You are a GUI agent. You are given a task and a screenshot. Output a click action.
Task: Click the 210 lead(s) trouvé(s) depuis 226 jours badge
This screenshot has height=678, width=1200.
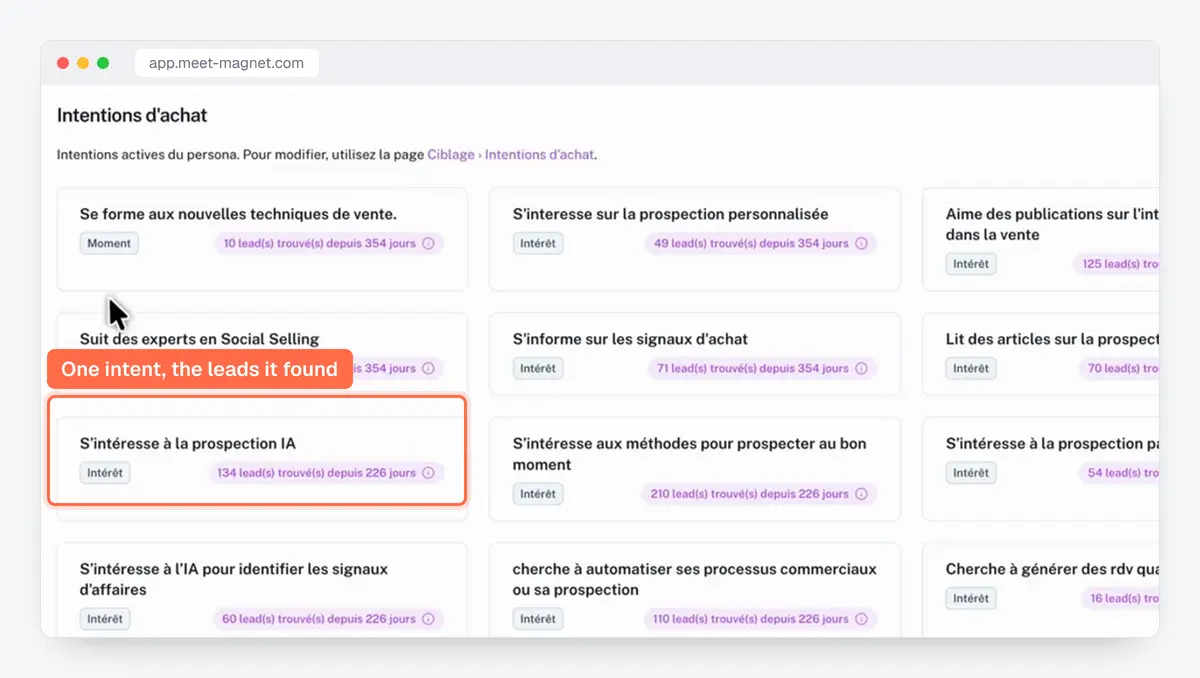coord(759,494)
